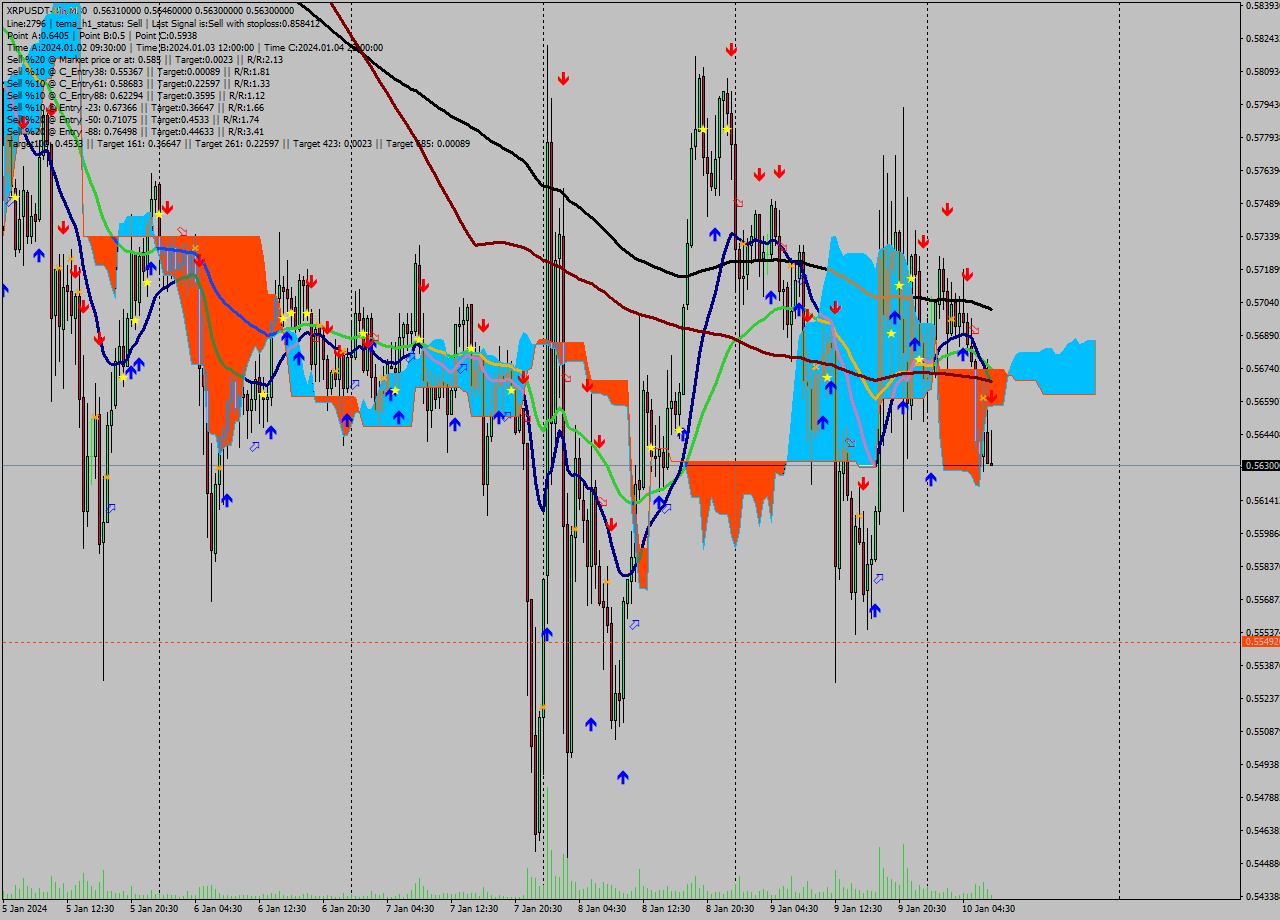Select the 'Entry -50: 0.71075' line
1280x920 pixels.
pos(133,119)
